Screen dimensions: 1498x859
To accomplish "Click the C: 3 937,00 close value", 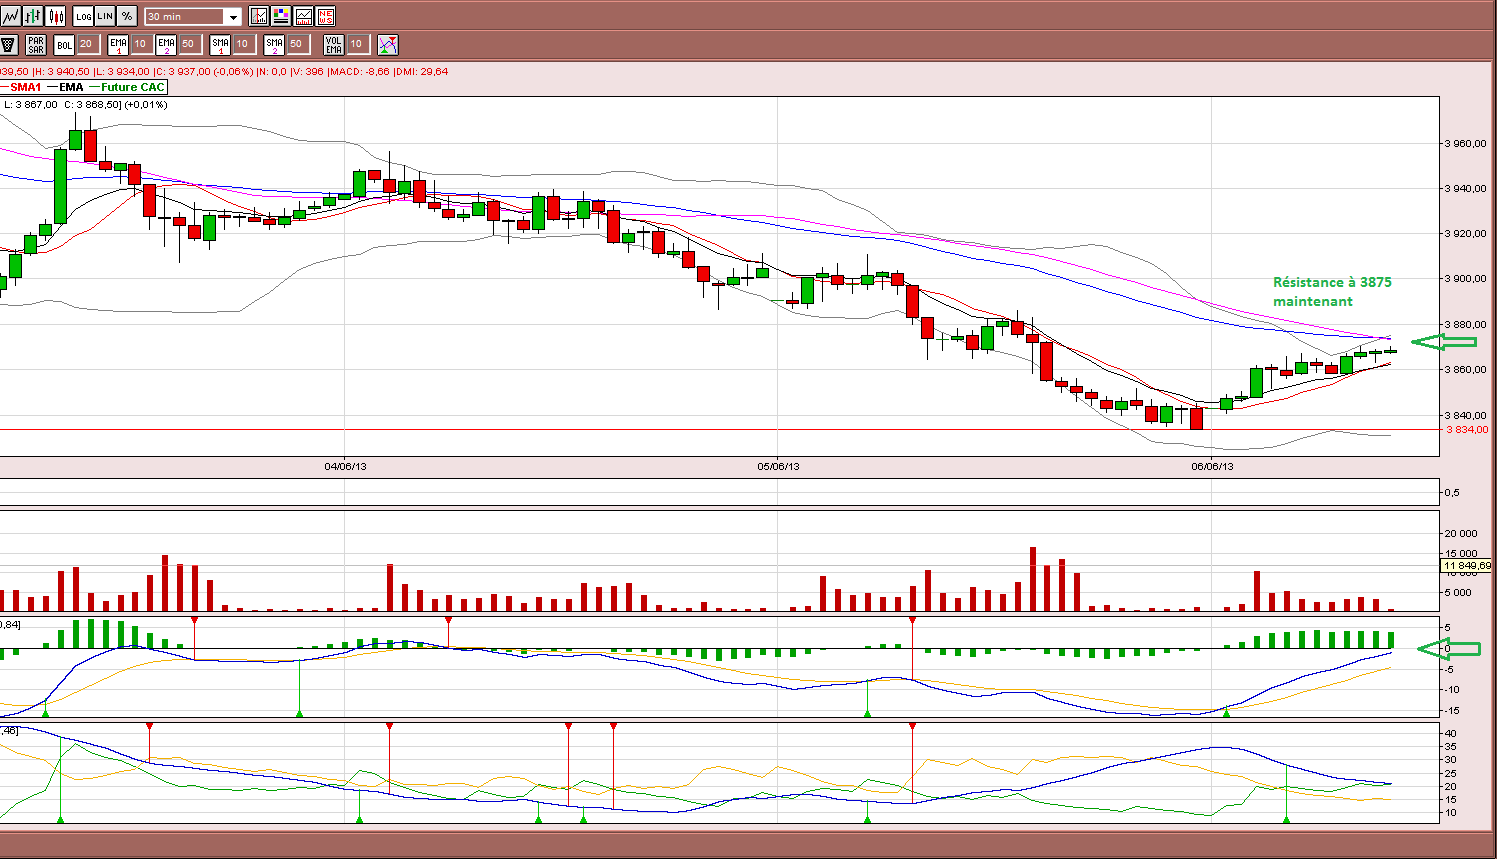I will (x=183, y=72).
